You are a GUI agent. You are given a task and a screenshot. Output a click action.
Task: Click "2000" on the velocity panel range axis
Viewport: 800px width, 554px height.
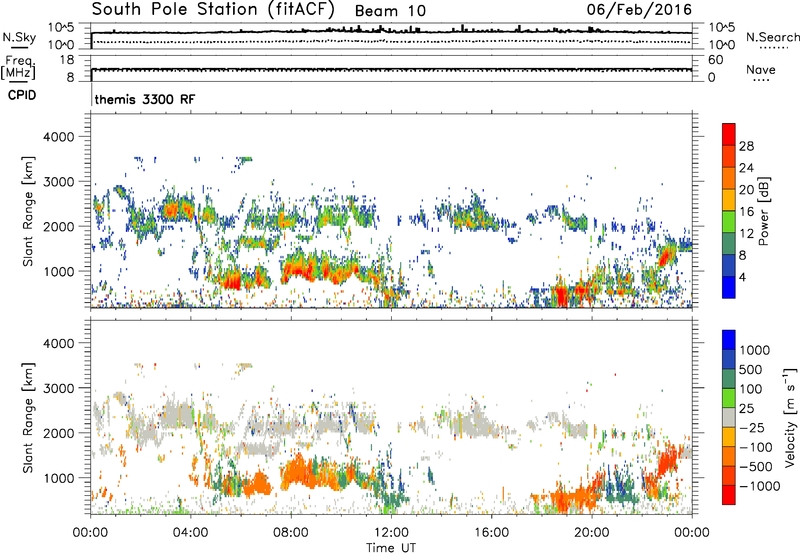tap(58, 433)
